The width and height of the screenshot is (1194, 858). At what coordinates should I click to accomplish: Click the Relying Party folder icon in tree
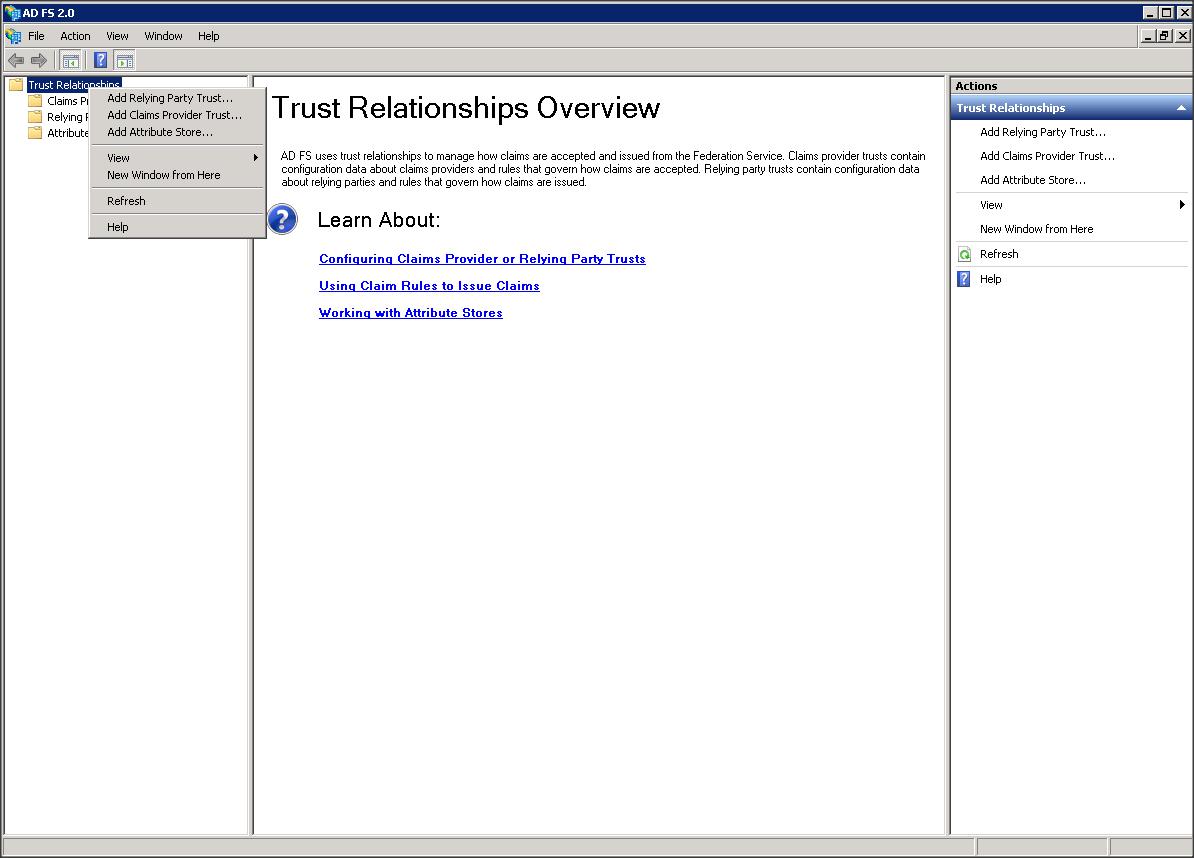[35, 116]
